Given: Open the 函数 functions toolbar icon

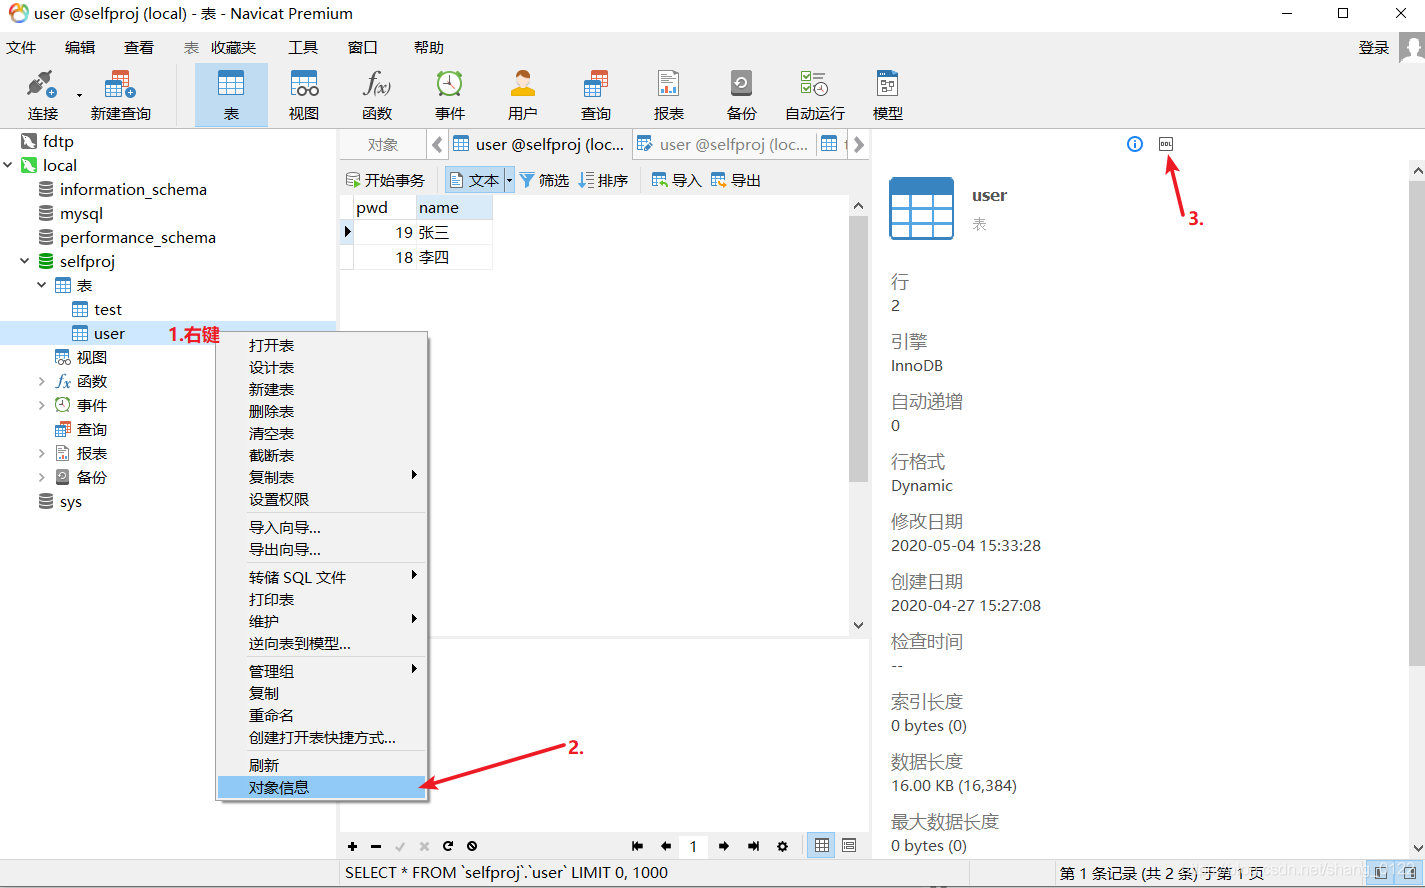Looking at the screenshot, I should (x=377, y=95).
